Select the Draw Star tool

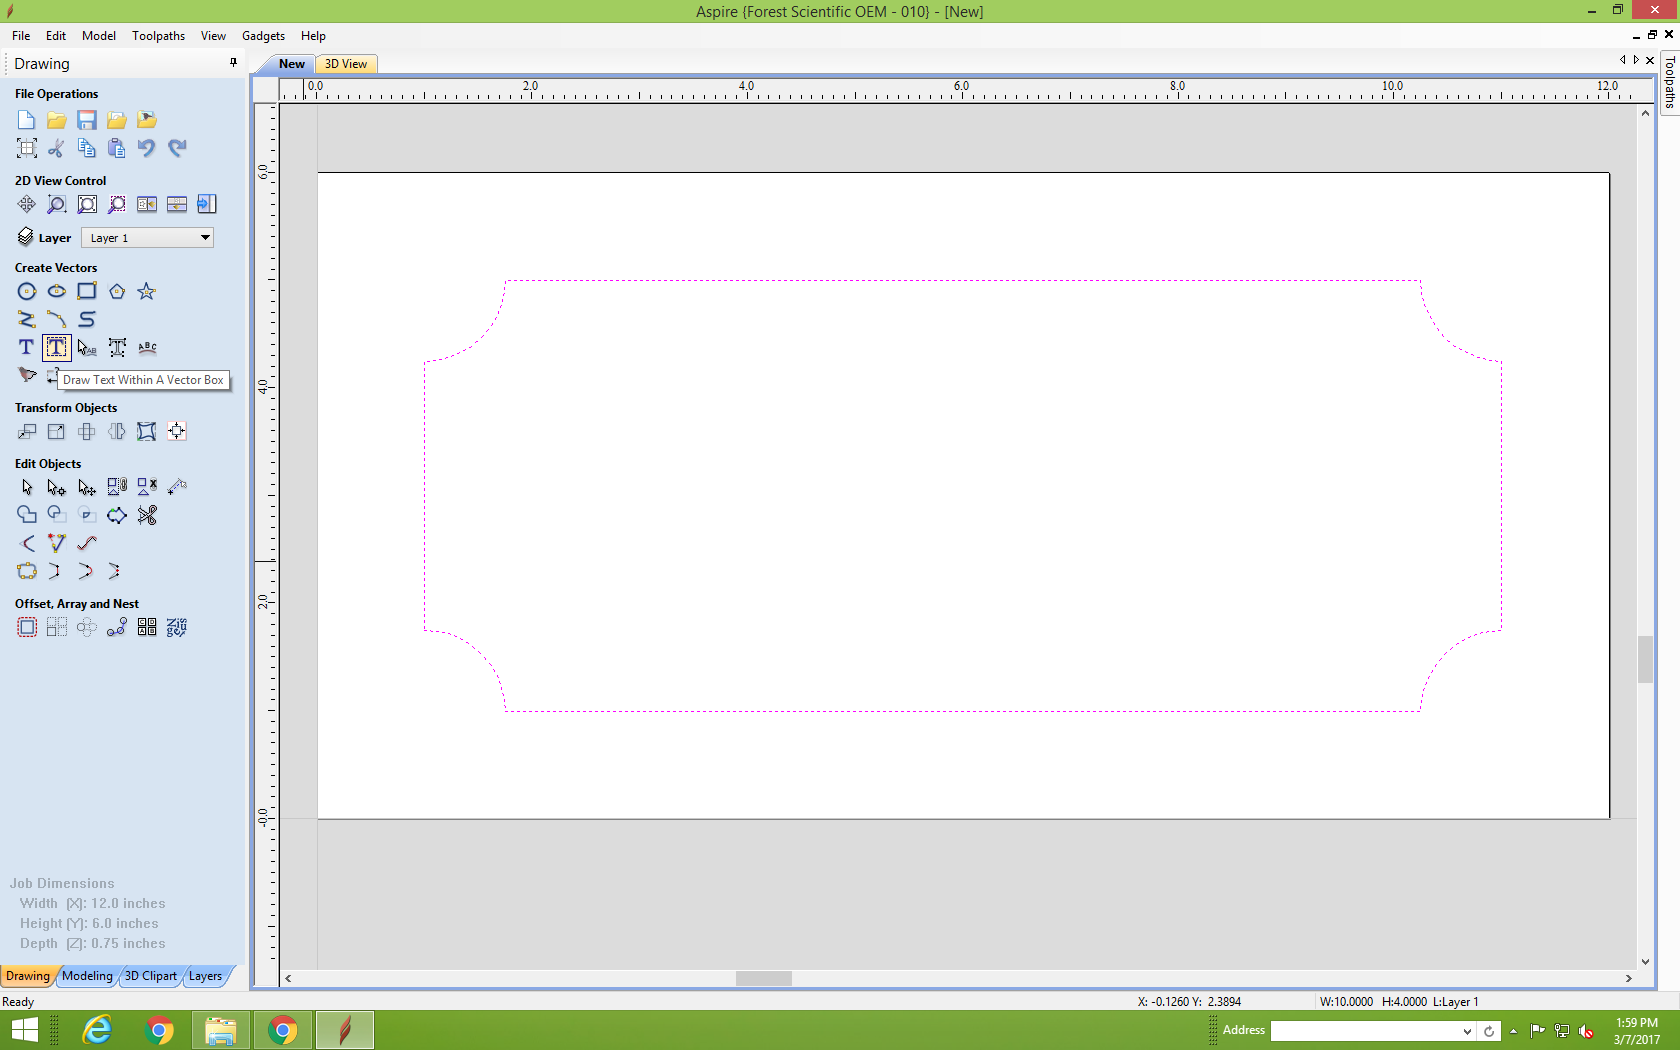point(147,291)
